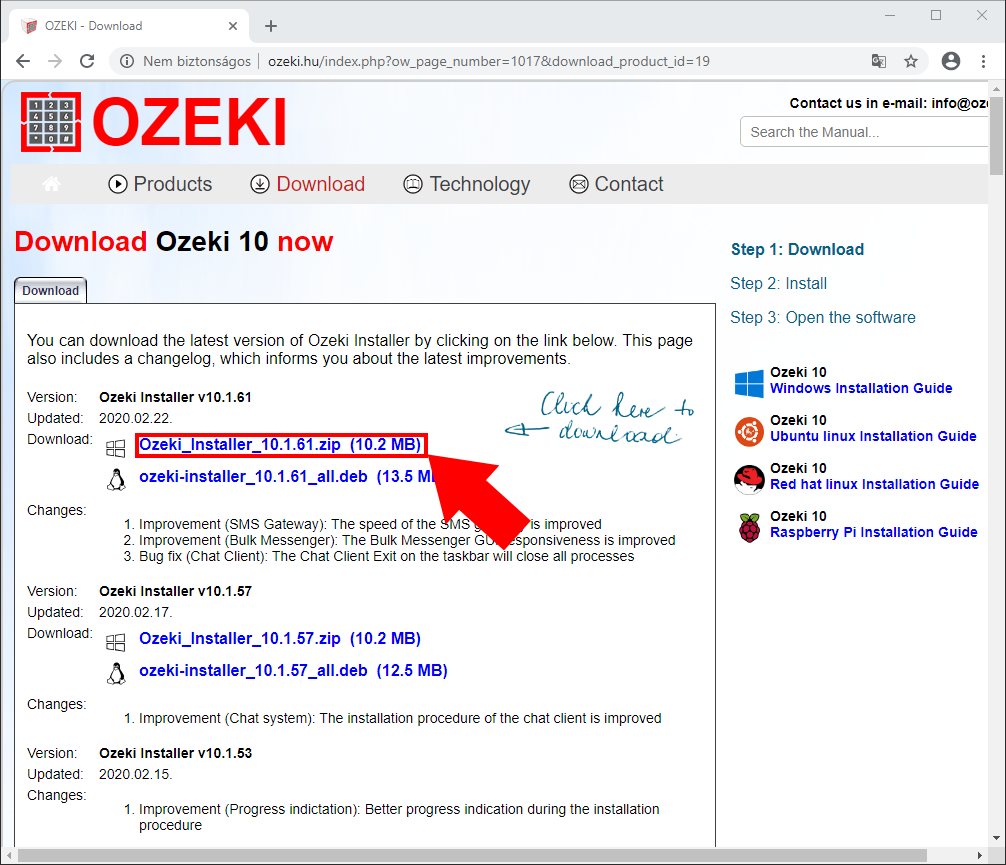Open Ubuntu linux Installation Guide
This screenshot has width=1006, height=865.
(x=873, y=436)
